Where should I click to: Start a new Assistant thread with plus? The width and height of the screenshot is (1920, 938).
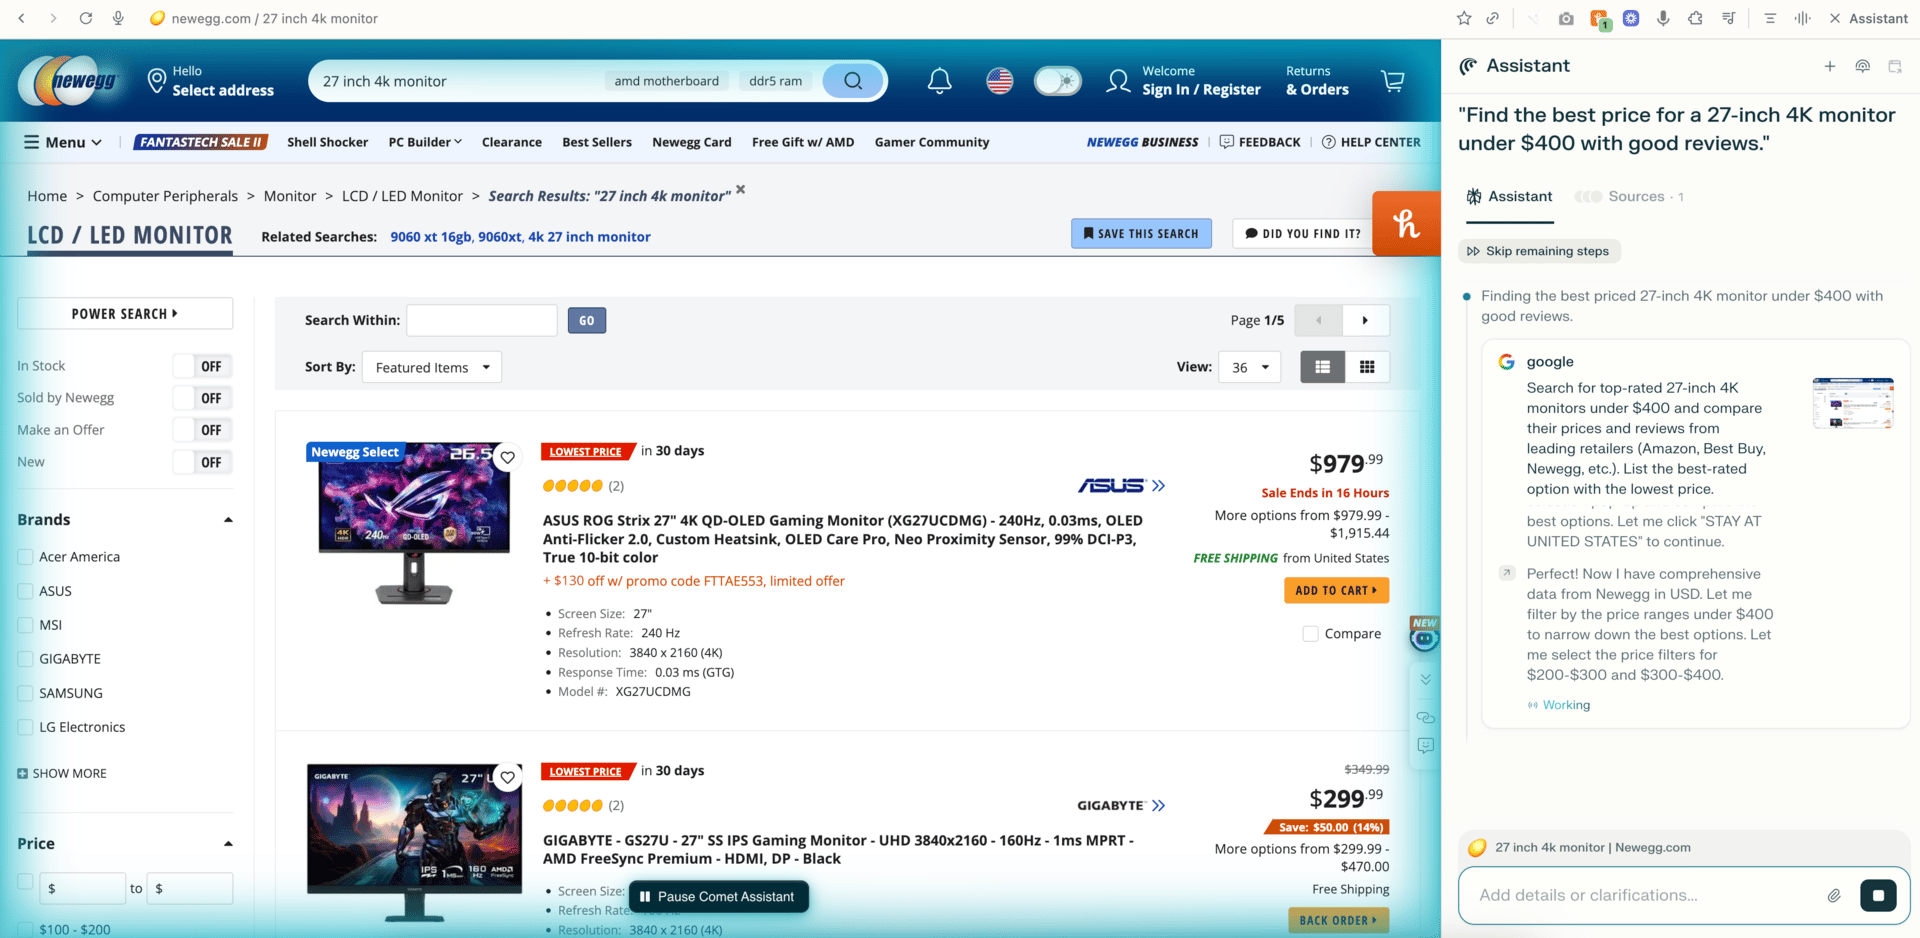1830,66
